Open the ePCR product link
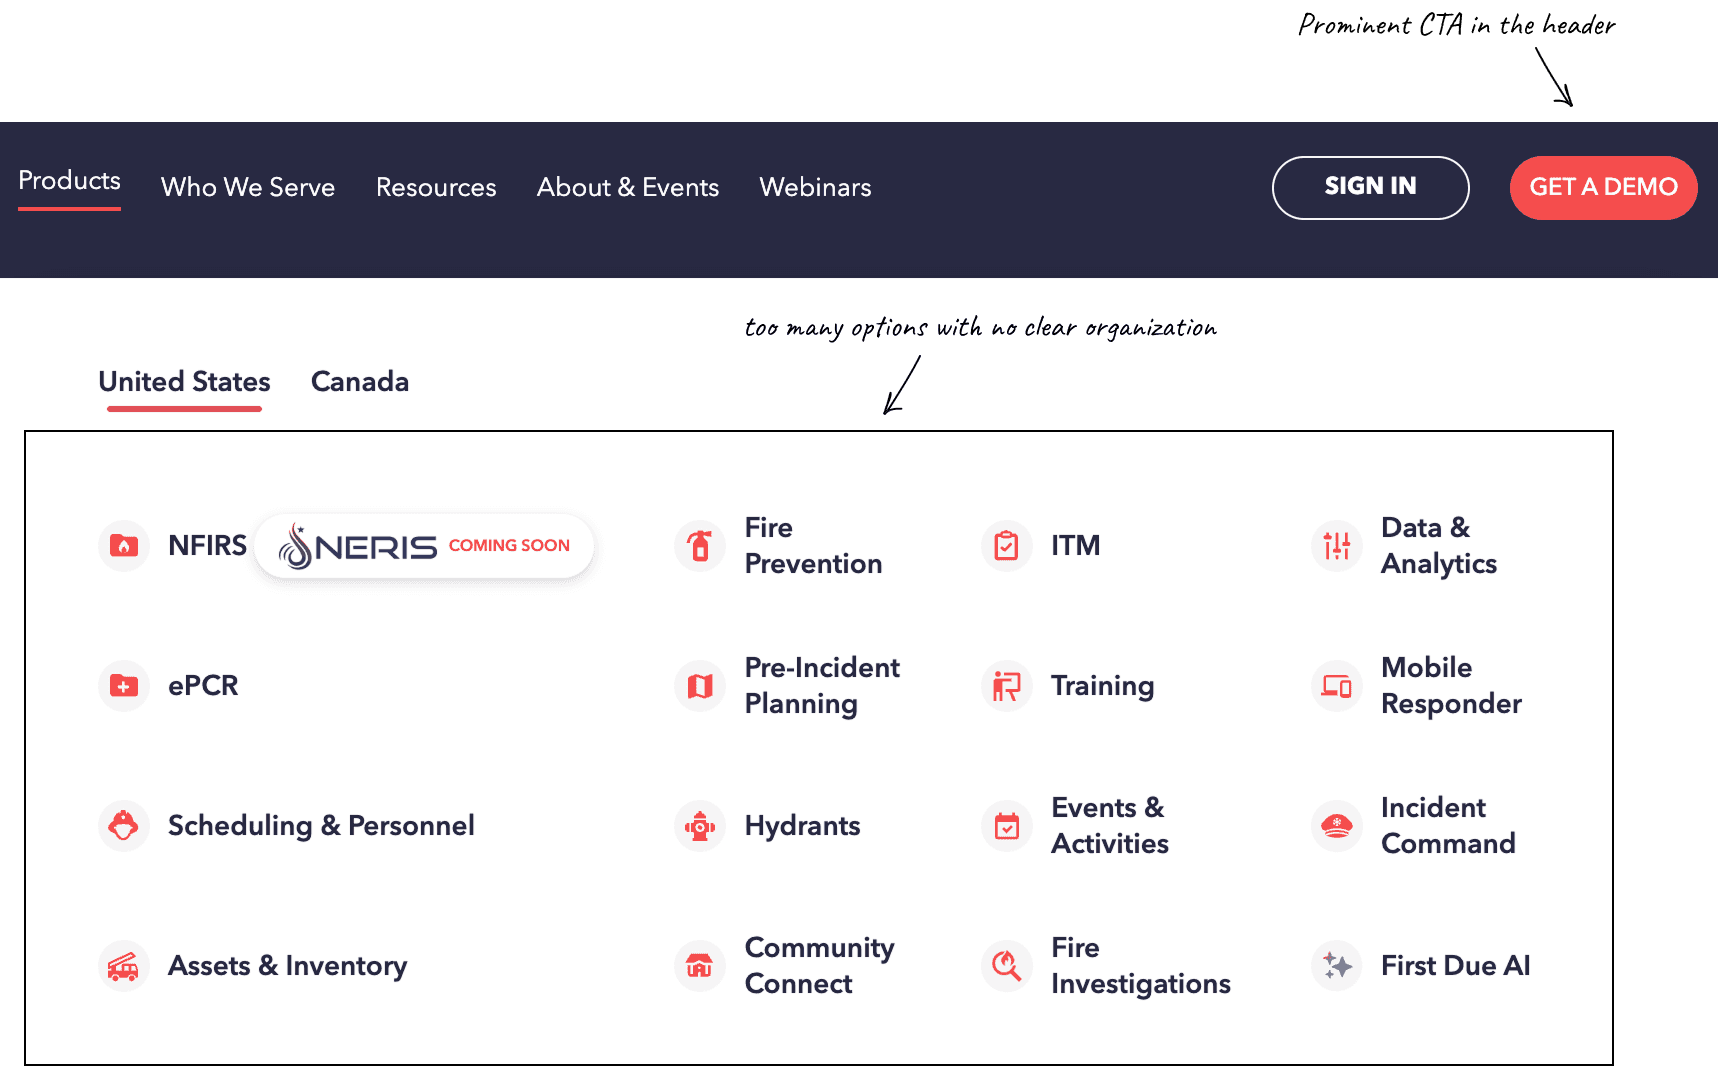The image size is (1718, 1086). point(203,686)
